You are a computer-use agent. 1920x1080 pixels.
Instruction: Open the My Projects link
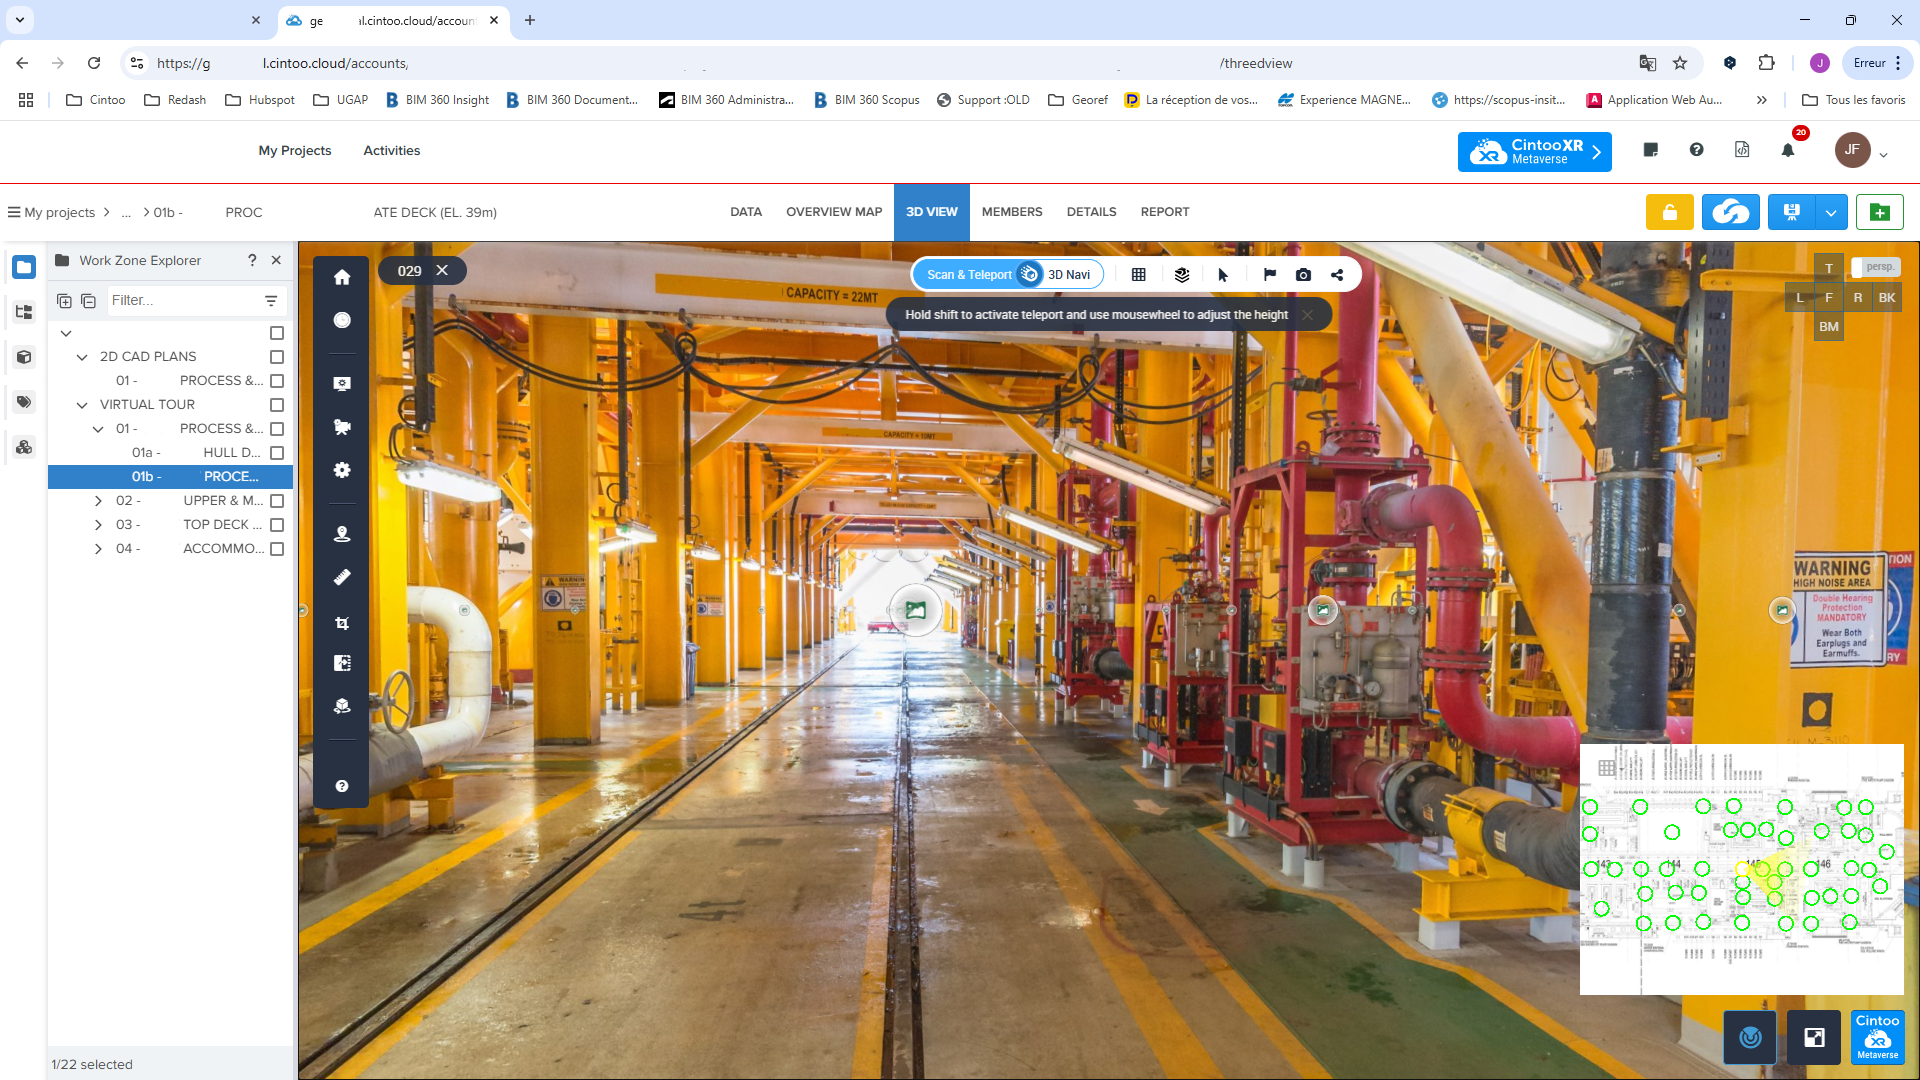295,151
